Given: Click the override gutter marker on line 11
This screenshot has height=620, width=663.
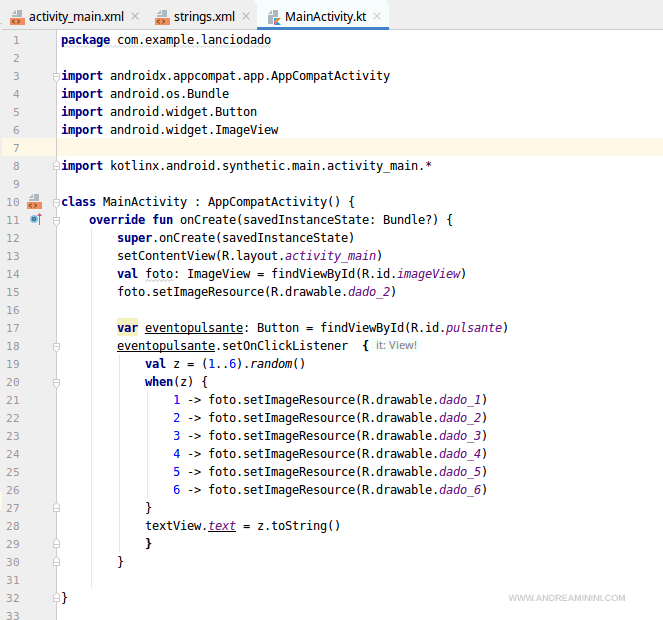Looking at the screenshot, I should point(36,219).
